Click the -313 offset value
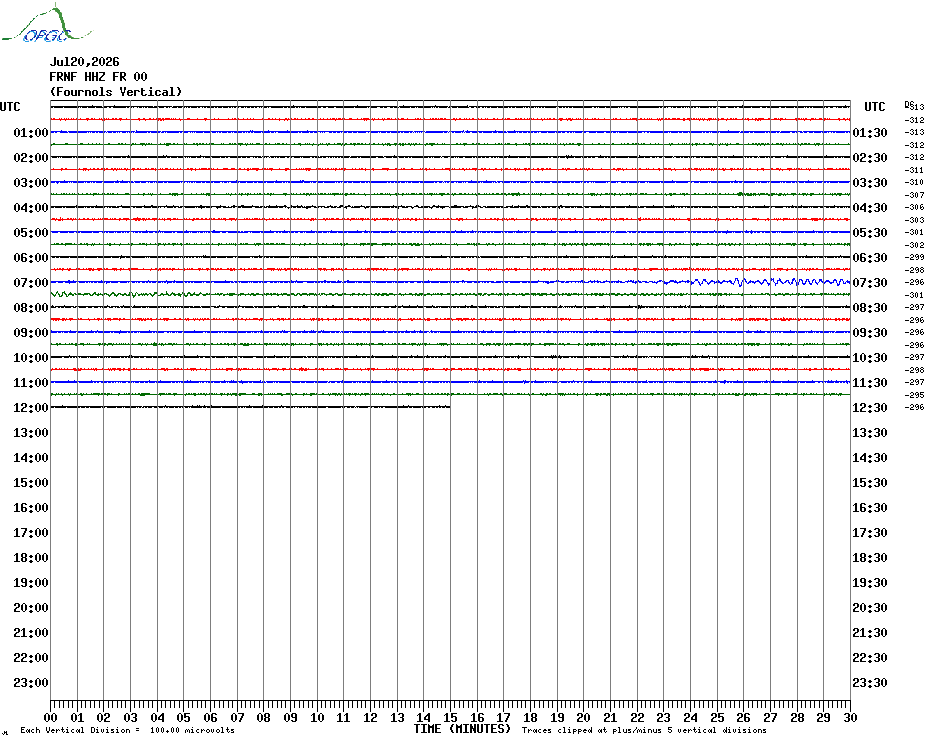 pos(915,132)
